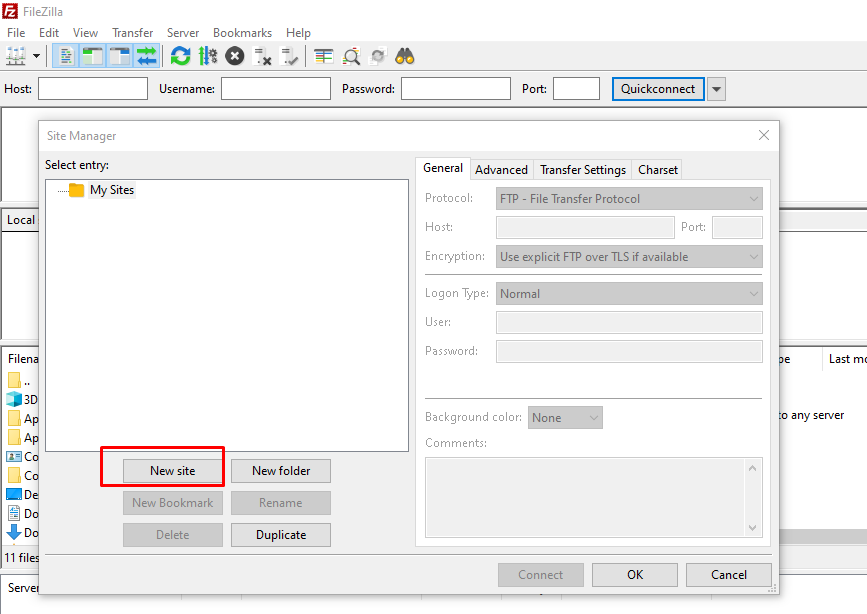Open the Server menu

(183, 33)
